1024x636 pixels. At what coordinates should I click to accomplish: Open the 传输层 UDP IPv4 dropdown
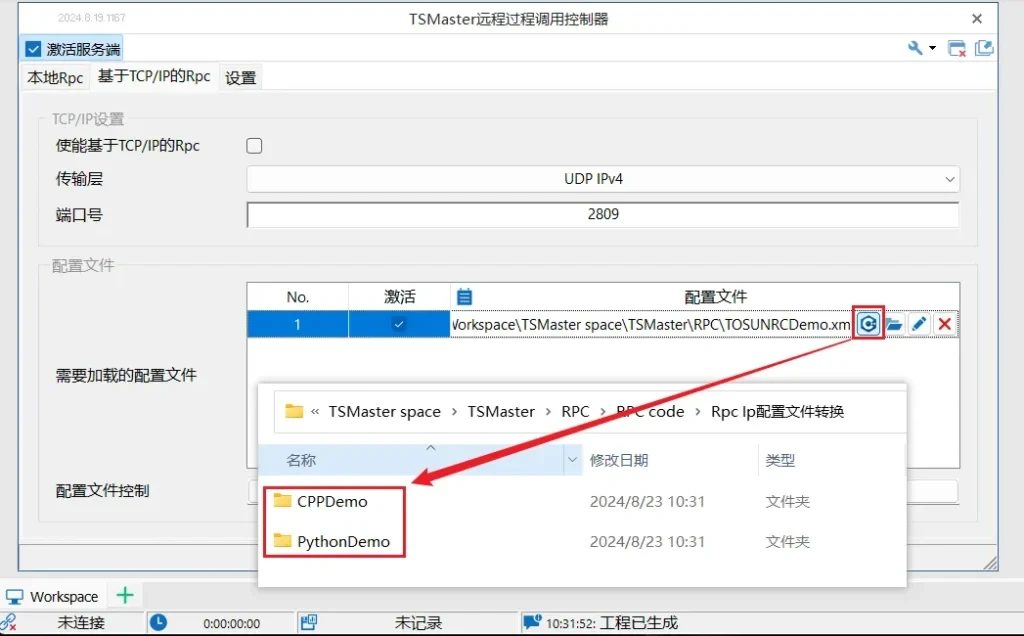pyautogui.click(x=603, y=179)
